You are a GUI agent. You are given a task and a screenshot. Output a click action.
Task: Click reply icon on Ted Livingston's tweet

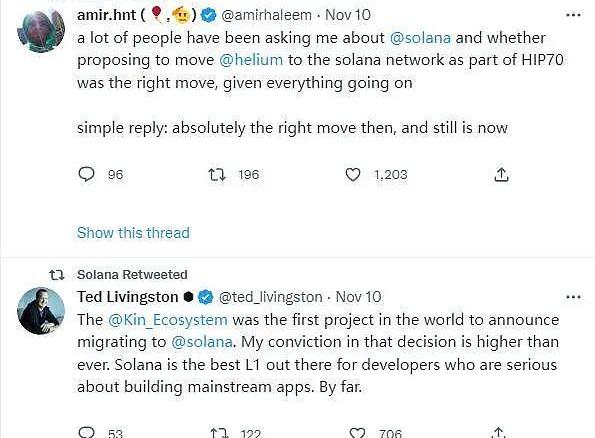86,432
